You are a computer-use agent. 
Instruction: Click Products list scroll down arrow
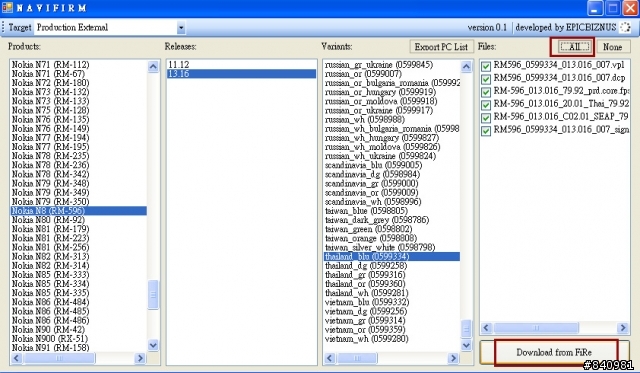[x=153, y=345]
